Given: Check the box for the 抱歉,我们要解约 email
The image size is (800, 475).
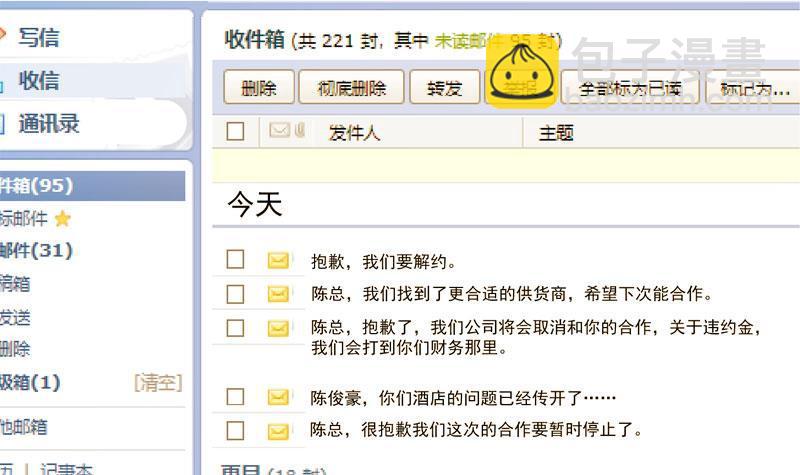Looking at the screenshot, I should [235, 259].
